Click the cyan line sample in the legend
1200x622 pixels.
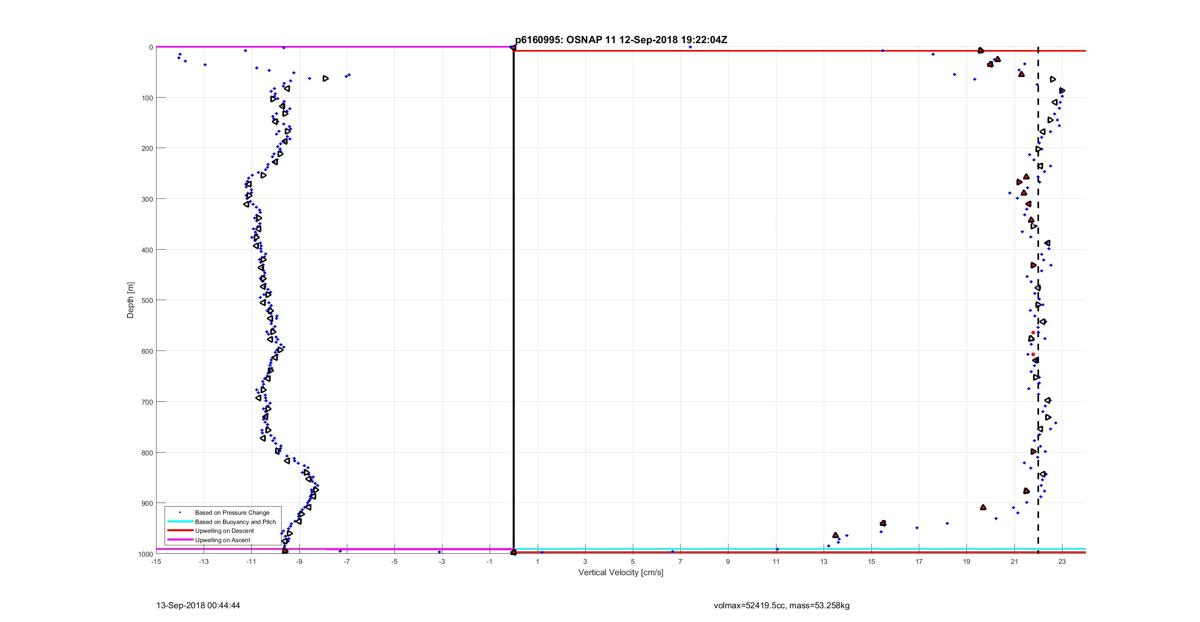coord(179,522)
